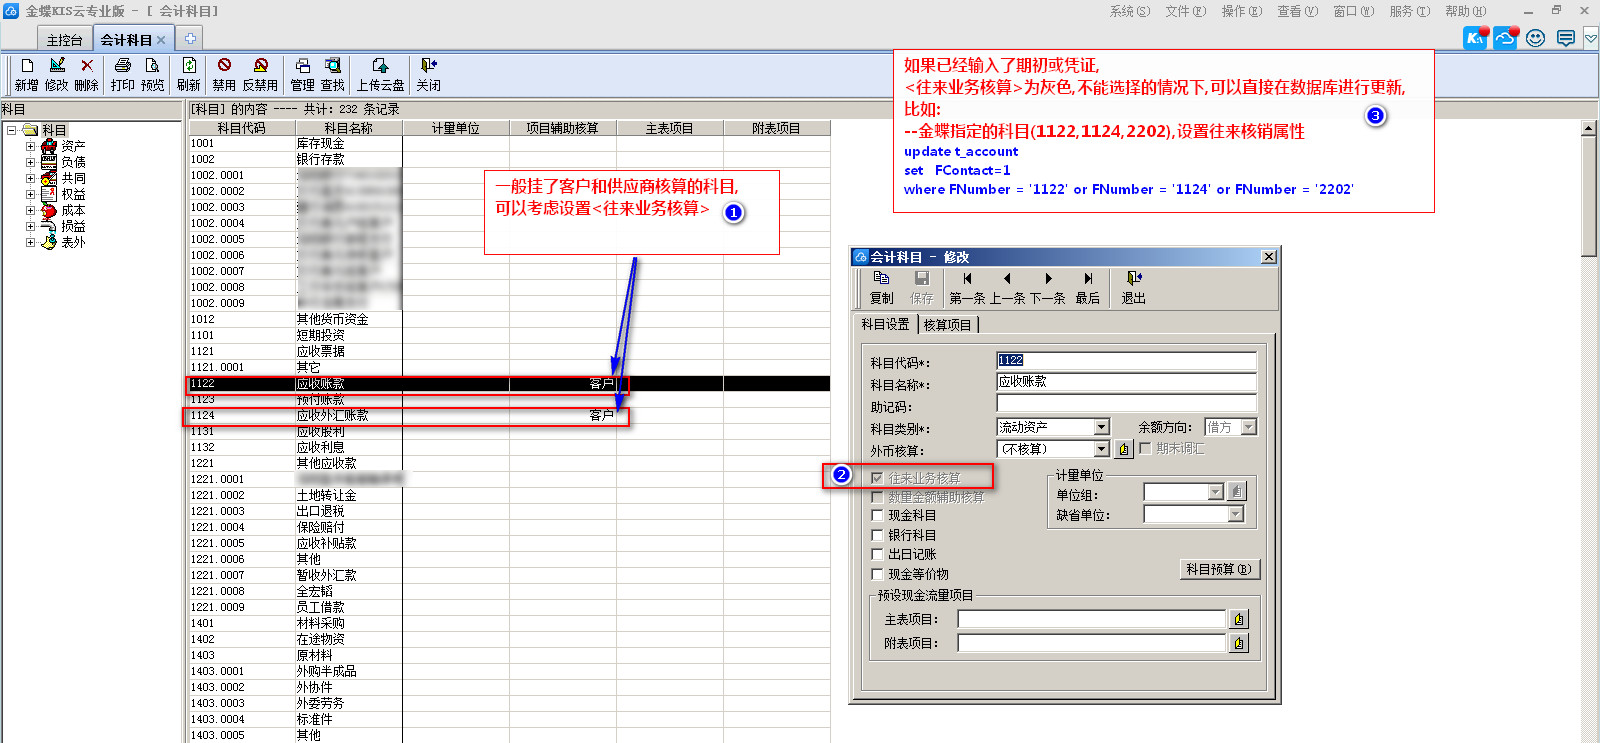
Task: Open the 外币核算 dropdown
Action: tap(1102, 450)
